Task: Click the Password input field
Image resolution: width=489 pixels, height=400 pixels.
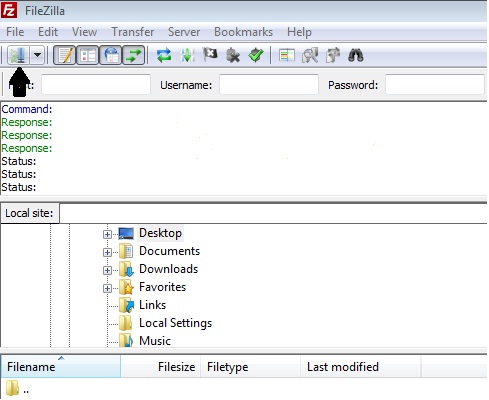Action: click(x=435, y=85)
